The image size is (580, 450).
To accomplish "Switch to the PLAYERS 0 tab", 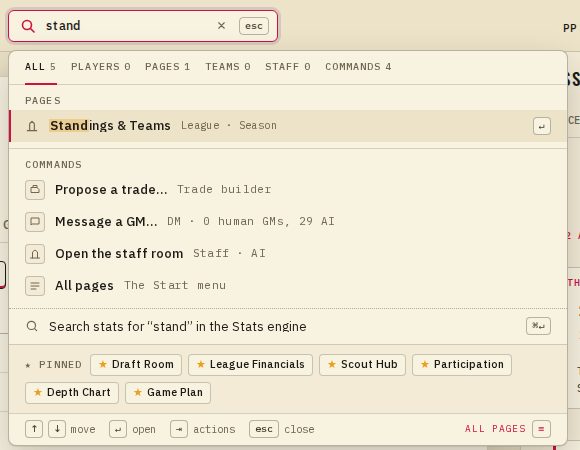I will point(101,67).
